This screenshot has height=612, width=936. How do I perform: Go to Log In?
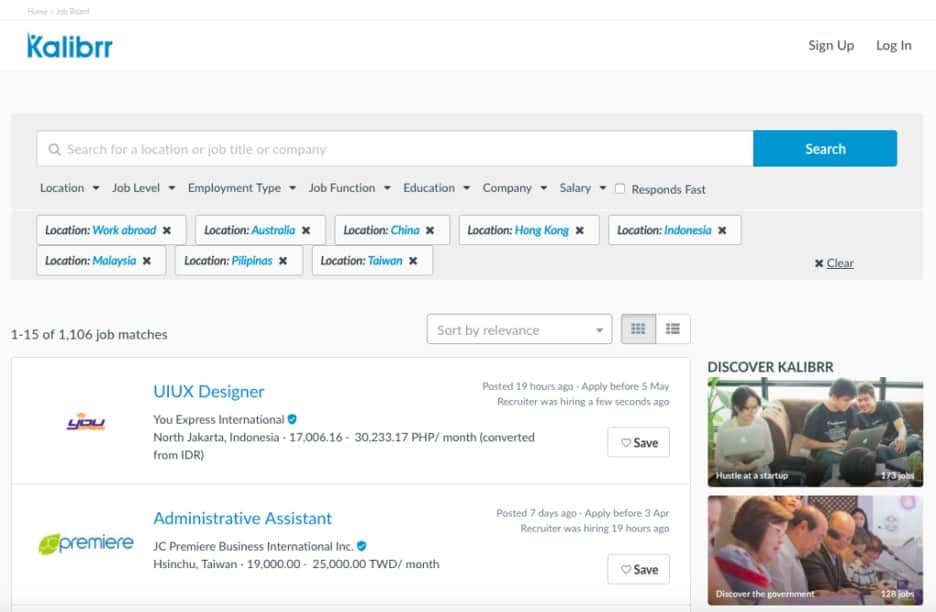tap(893, 45)
